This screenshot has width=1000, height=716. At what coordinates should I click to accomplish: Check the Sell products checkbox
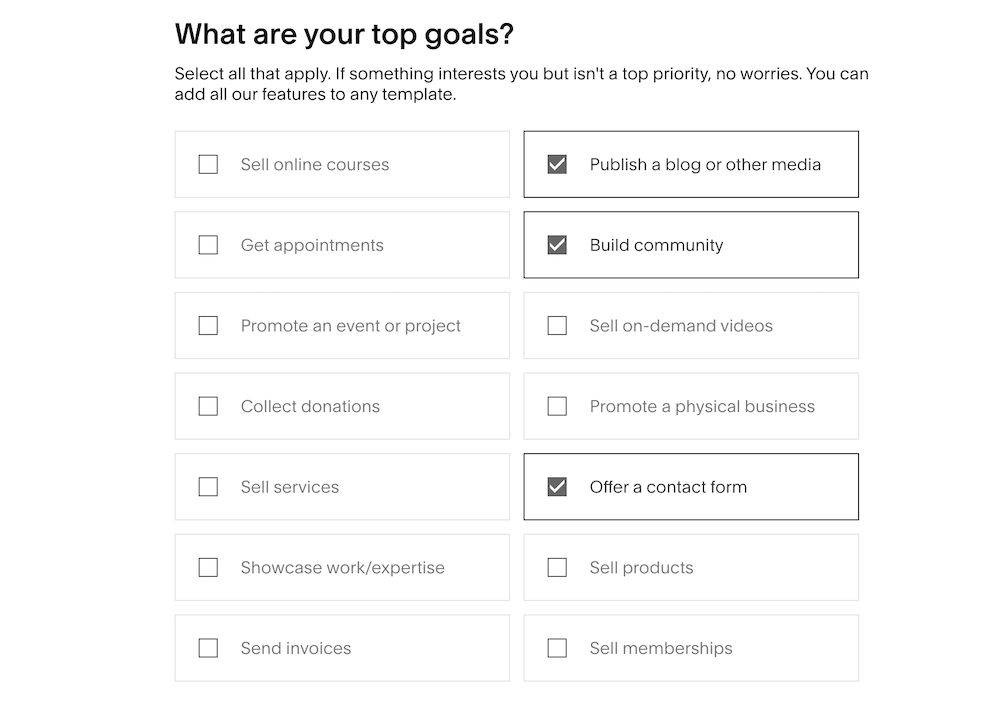pos(557,568)
